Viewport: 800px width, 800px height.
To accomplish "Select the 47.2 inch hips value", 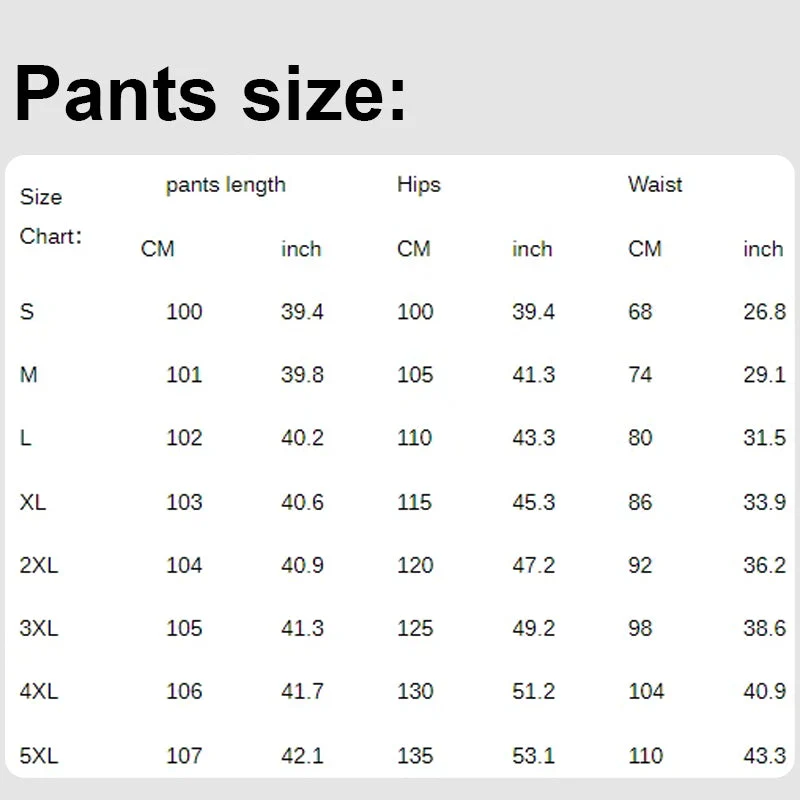I will [533, 565].
